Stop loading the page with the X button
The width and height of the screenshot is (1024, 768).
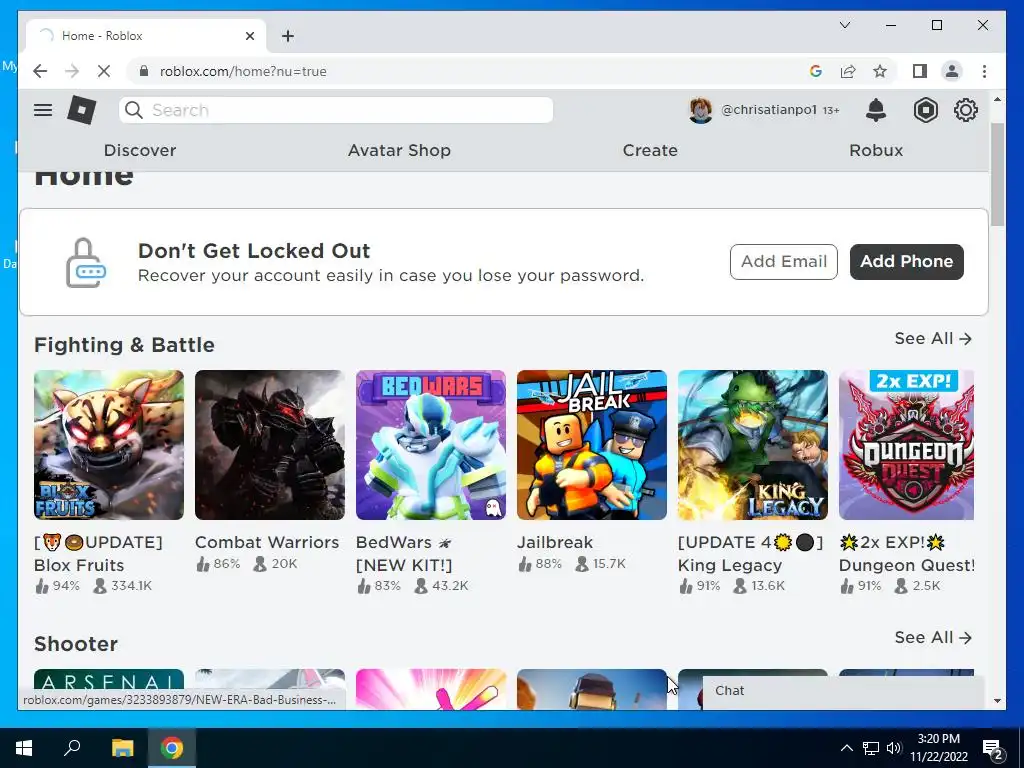tap(104, 71)
